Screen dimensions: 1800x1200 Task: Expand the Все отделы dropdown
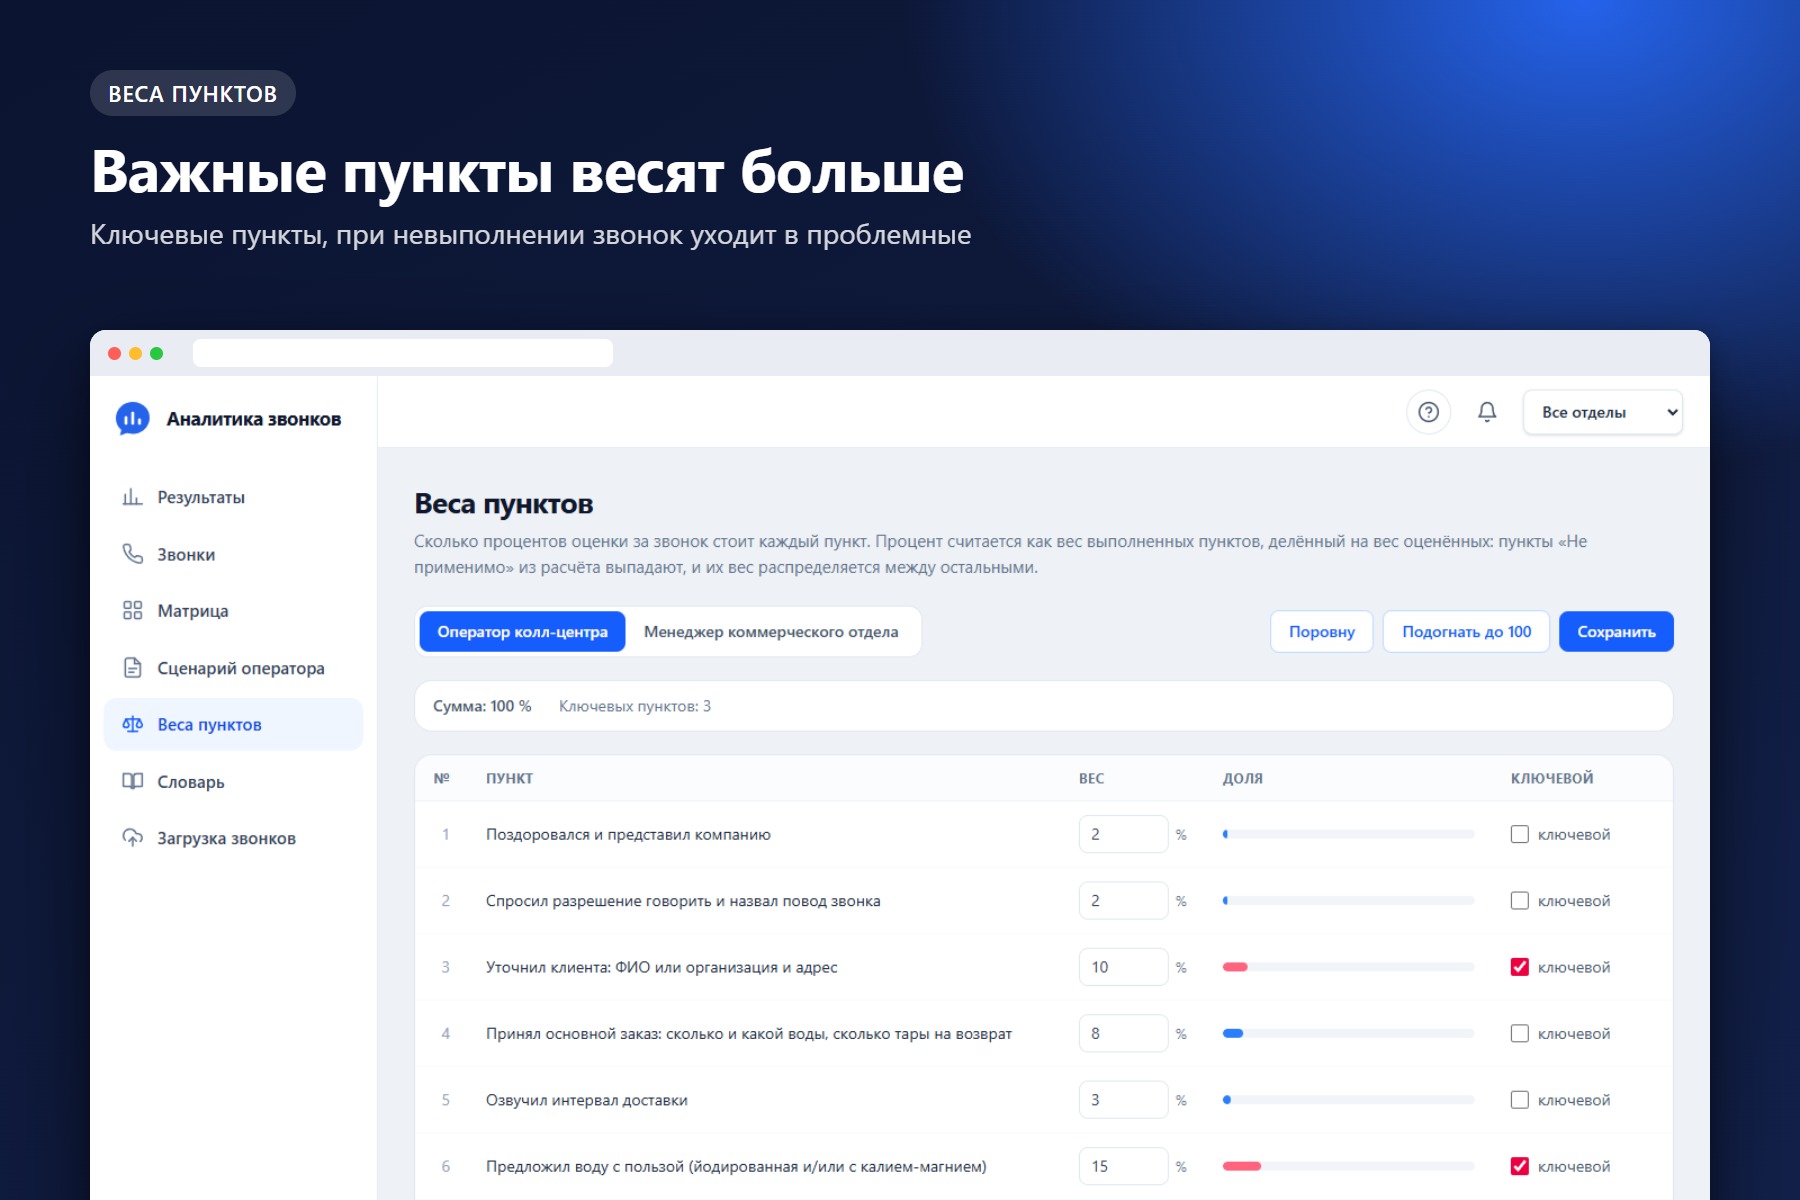[1602, 412]
